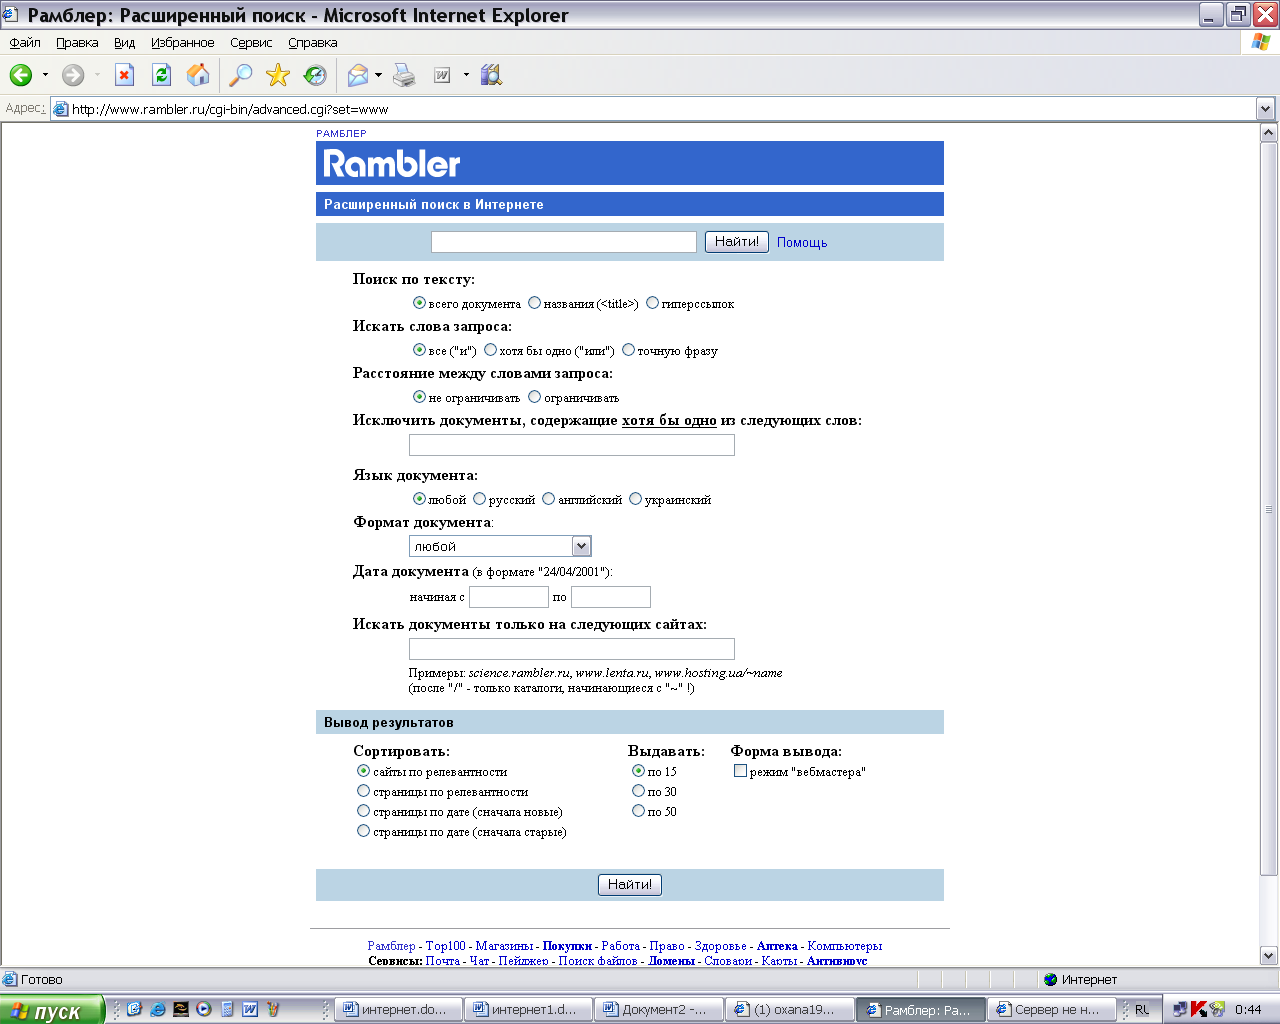Enable режим "вебмастера" checkbox
This screenshot has height=1024, width=1280.
[x=741, y=771]
